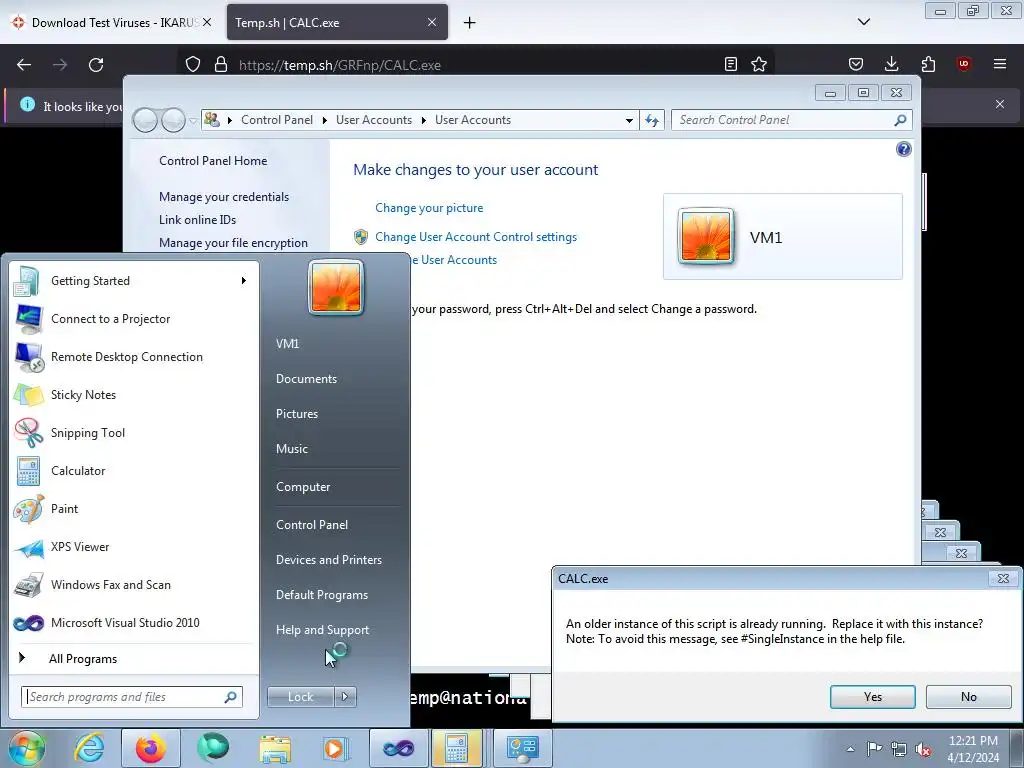This screenshot has width=1024, height=768.
Task: Launch Sticky Notes from Start menu
Action: pyautogui.click(x=134, y=394)
